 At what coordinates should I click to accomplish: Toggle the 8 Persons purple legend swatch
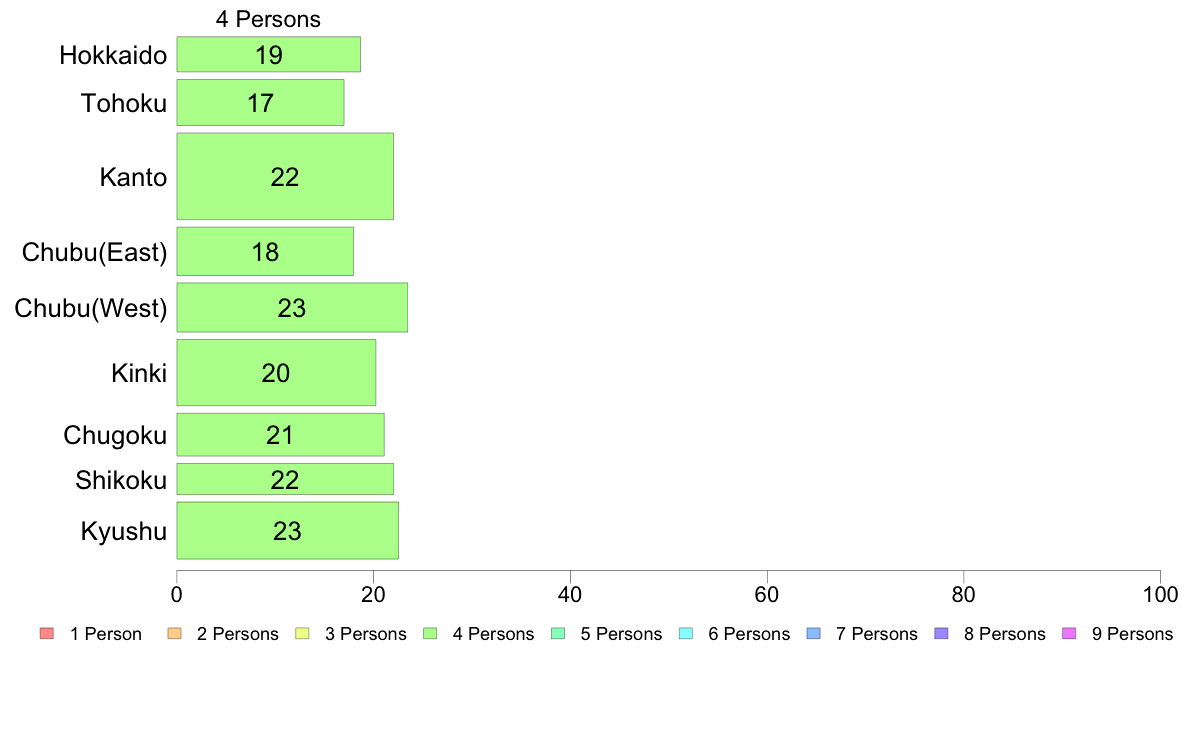(942, 634)
